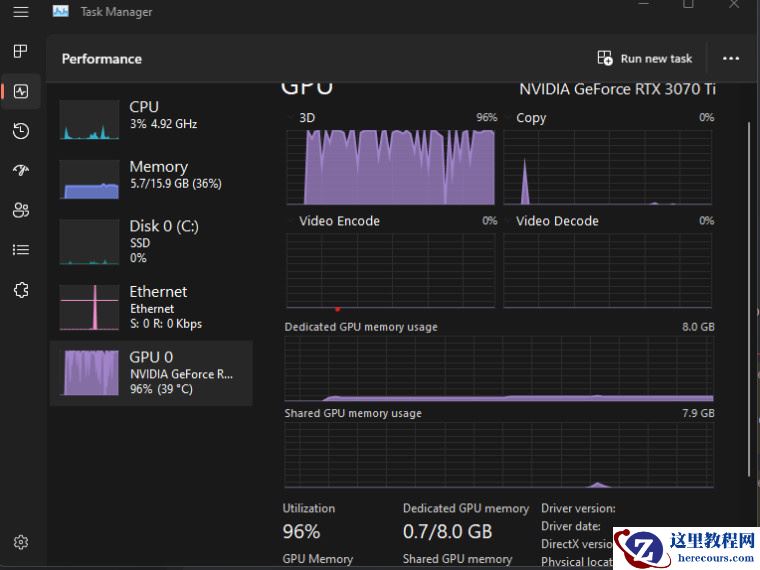Click the '5.7/15.9 GB (36%)' memory reading
Image resolution: width=760 pixels, height=570 pixels.
tap(175, 184)
